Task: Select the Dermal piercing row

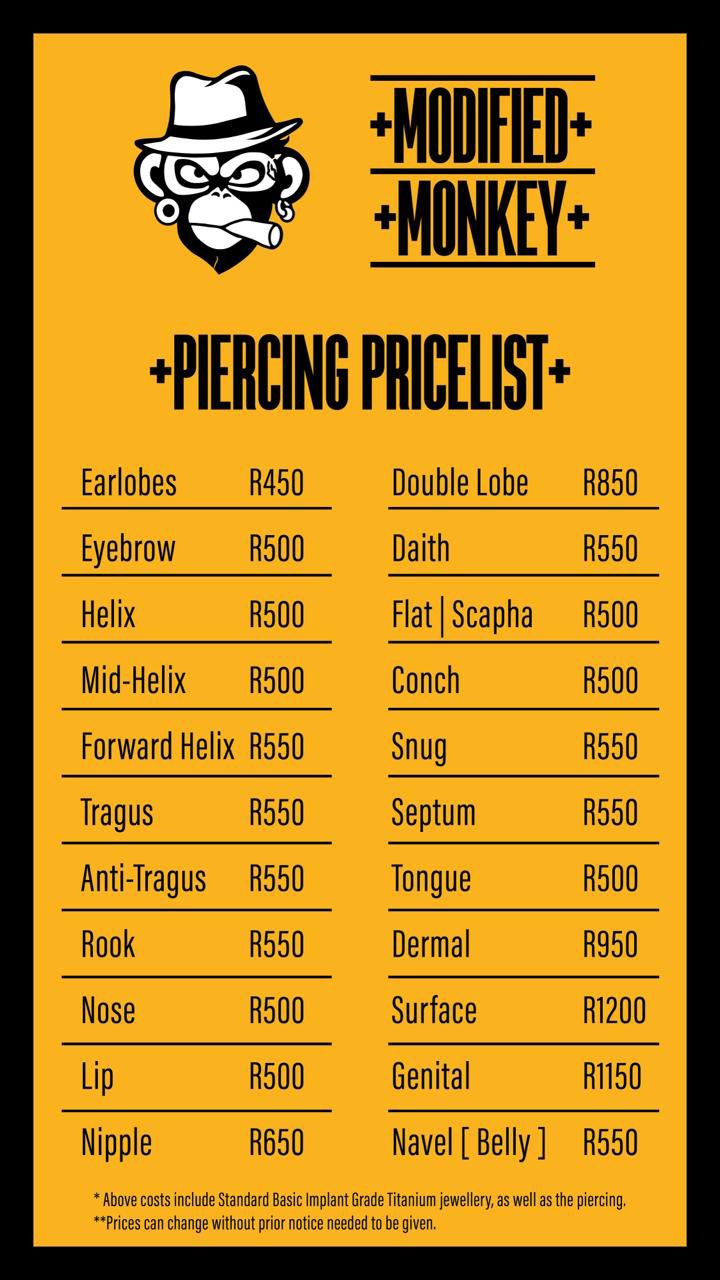Action: click(x=431, y=945)
